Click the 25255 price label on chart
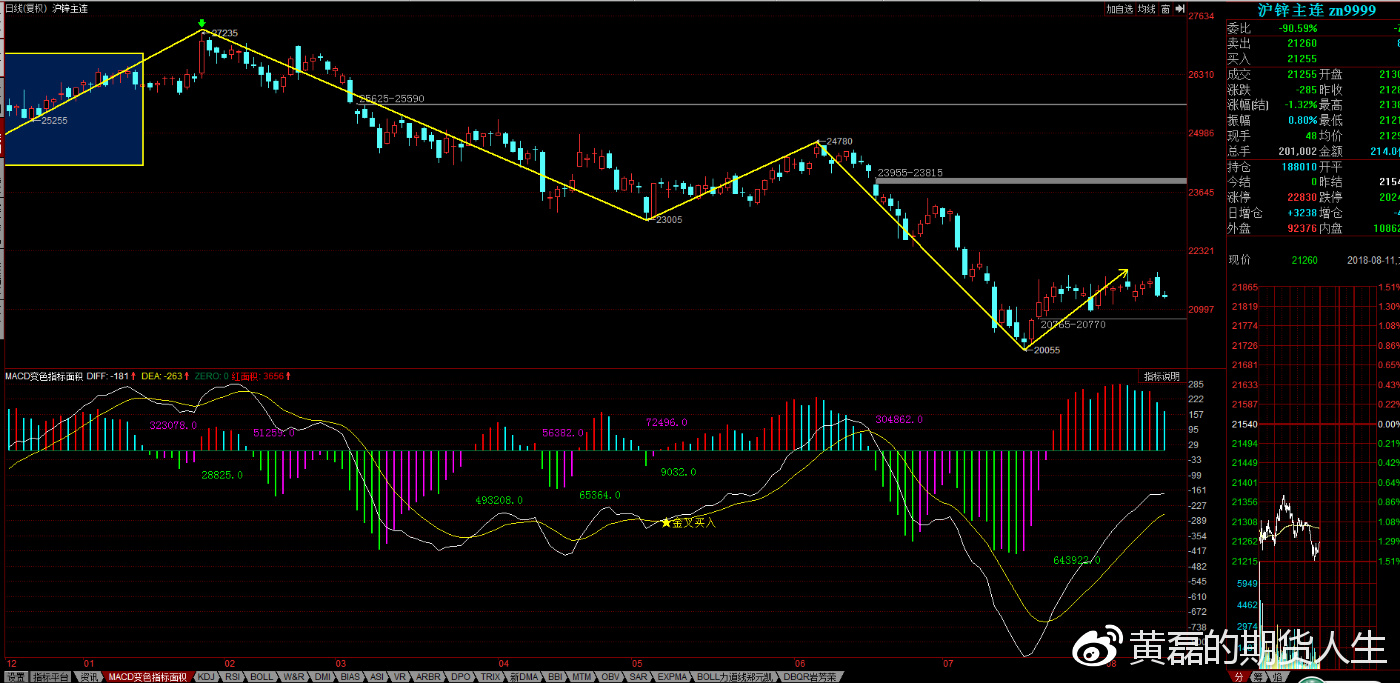The image size is (1400, 683). pyautogui.click(x=52, y=120)
